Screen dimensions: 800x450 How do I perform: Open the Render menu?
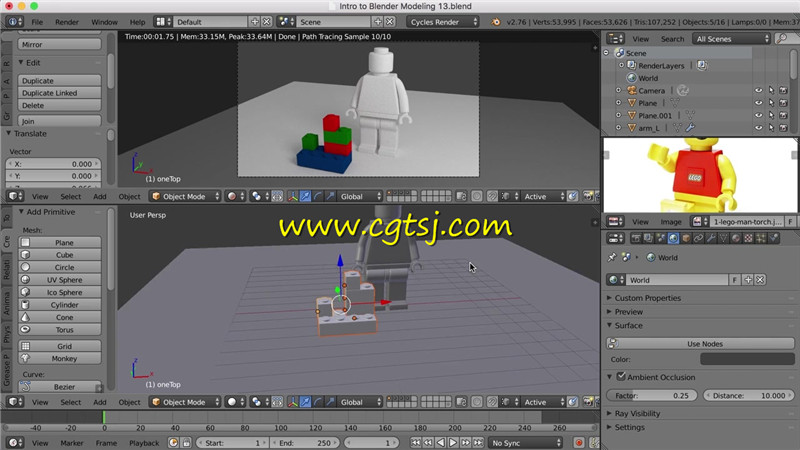click(x=67, y=22)
